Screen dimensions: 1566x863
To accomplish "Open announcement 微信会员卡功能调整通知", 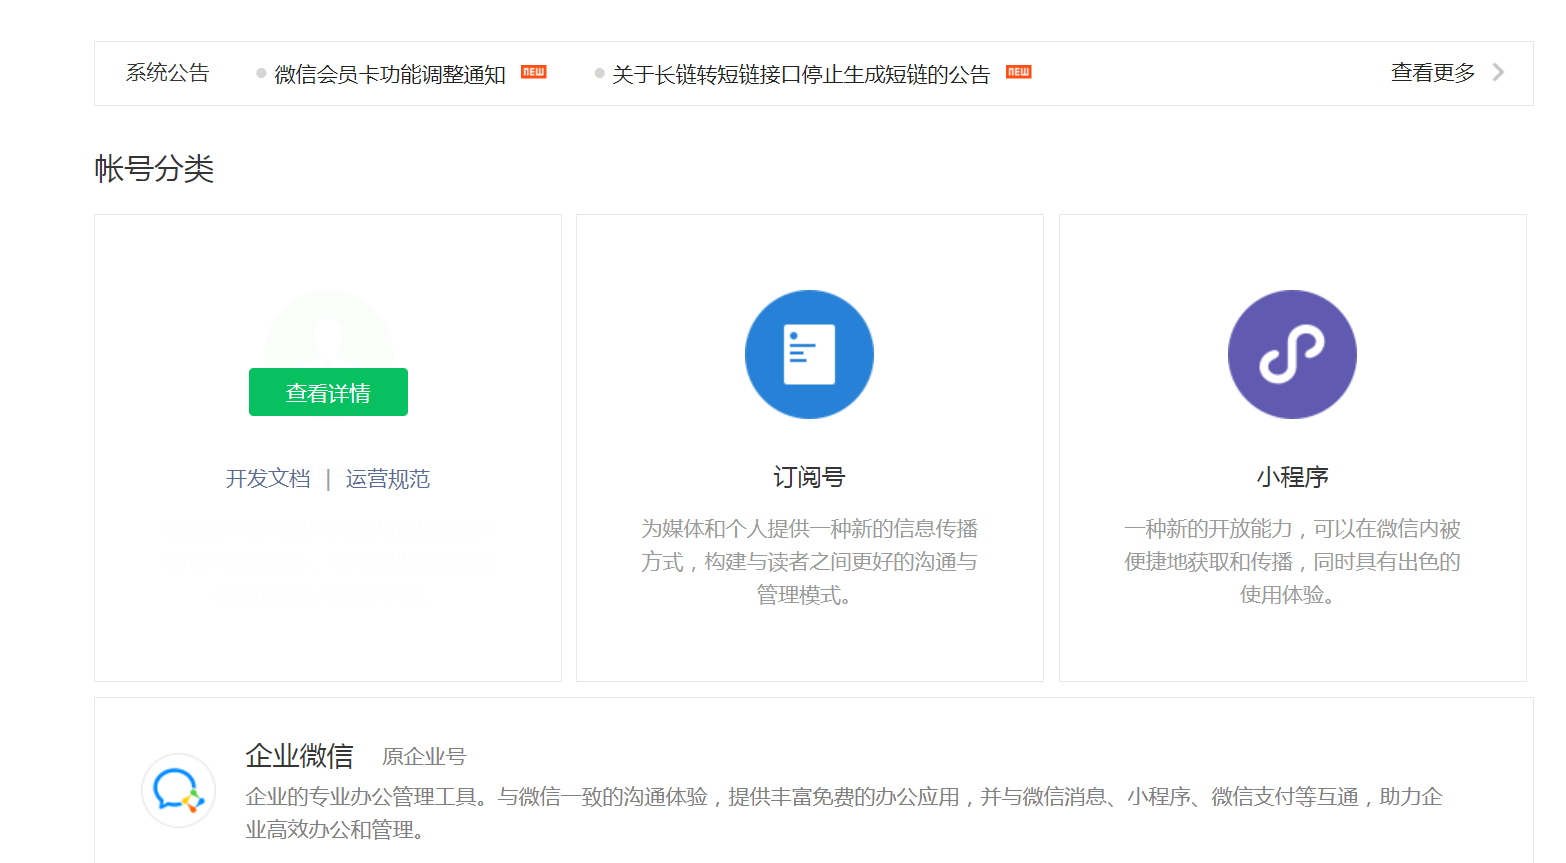I will tap(390, 74).
